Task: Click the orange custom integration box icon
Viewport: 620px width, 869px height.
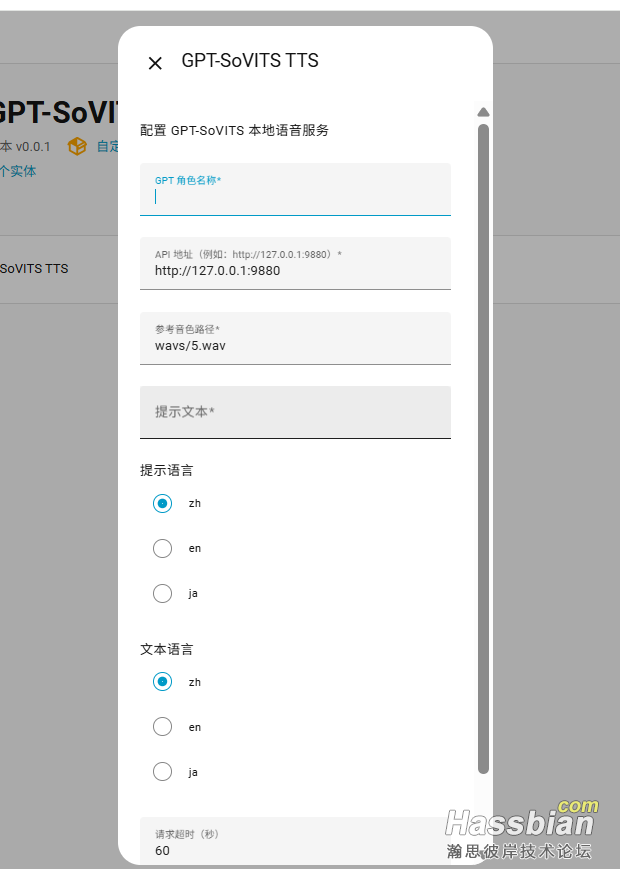Action: click(77, 147)
